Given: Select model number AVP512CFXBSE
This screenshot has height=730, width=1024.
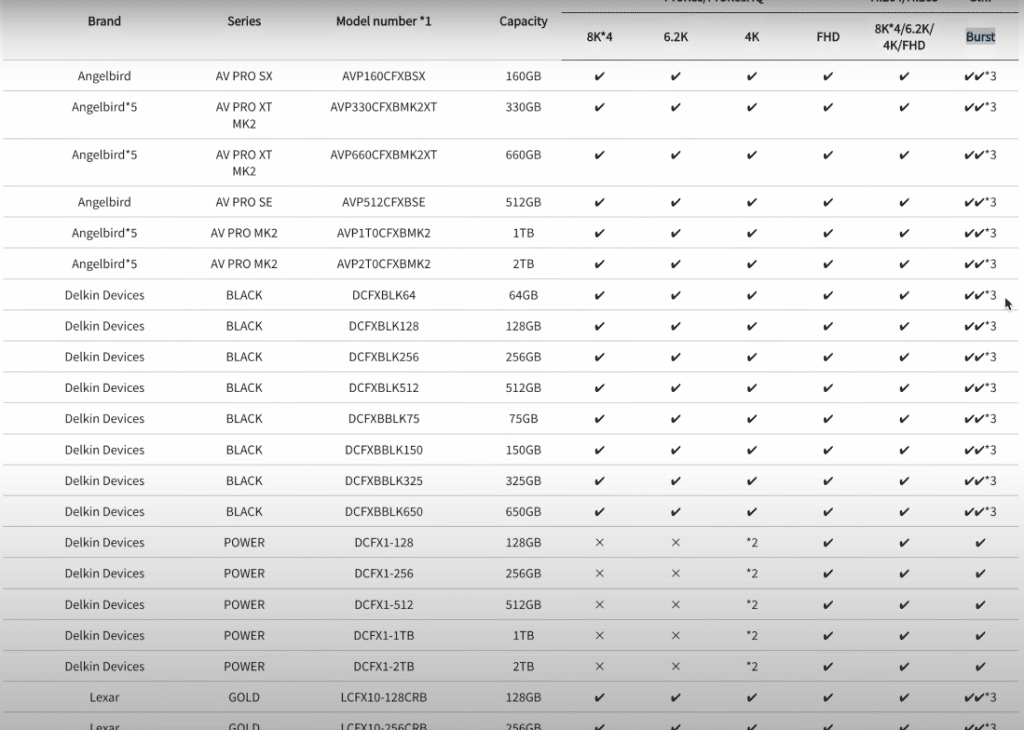Looking at the screenshot, I should click(384, 202).
